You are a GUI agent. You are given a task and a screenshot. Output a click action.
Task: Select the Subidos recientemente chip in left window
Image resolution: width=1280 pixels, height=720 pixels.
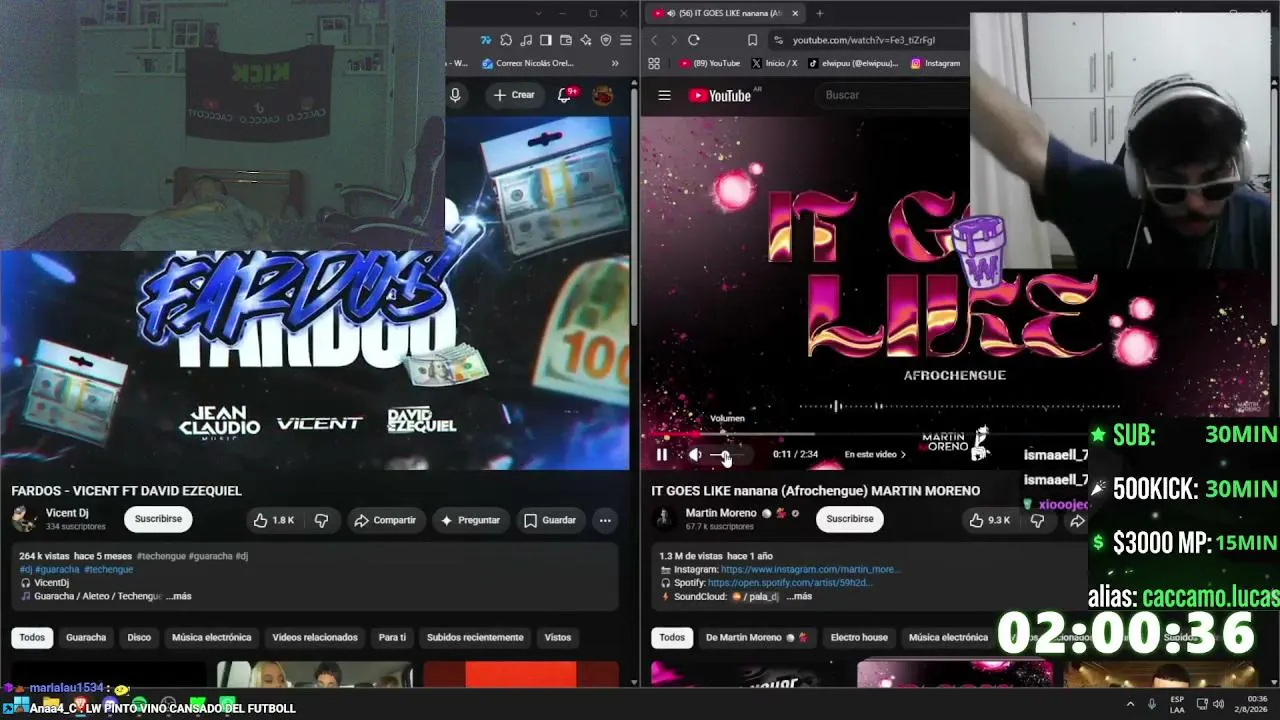475,637
